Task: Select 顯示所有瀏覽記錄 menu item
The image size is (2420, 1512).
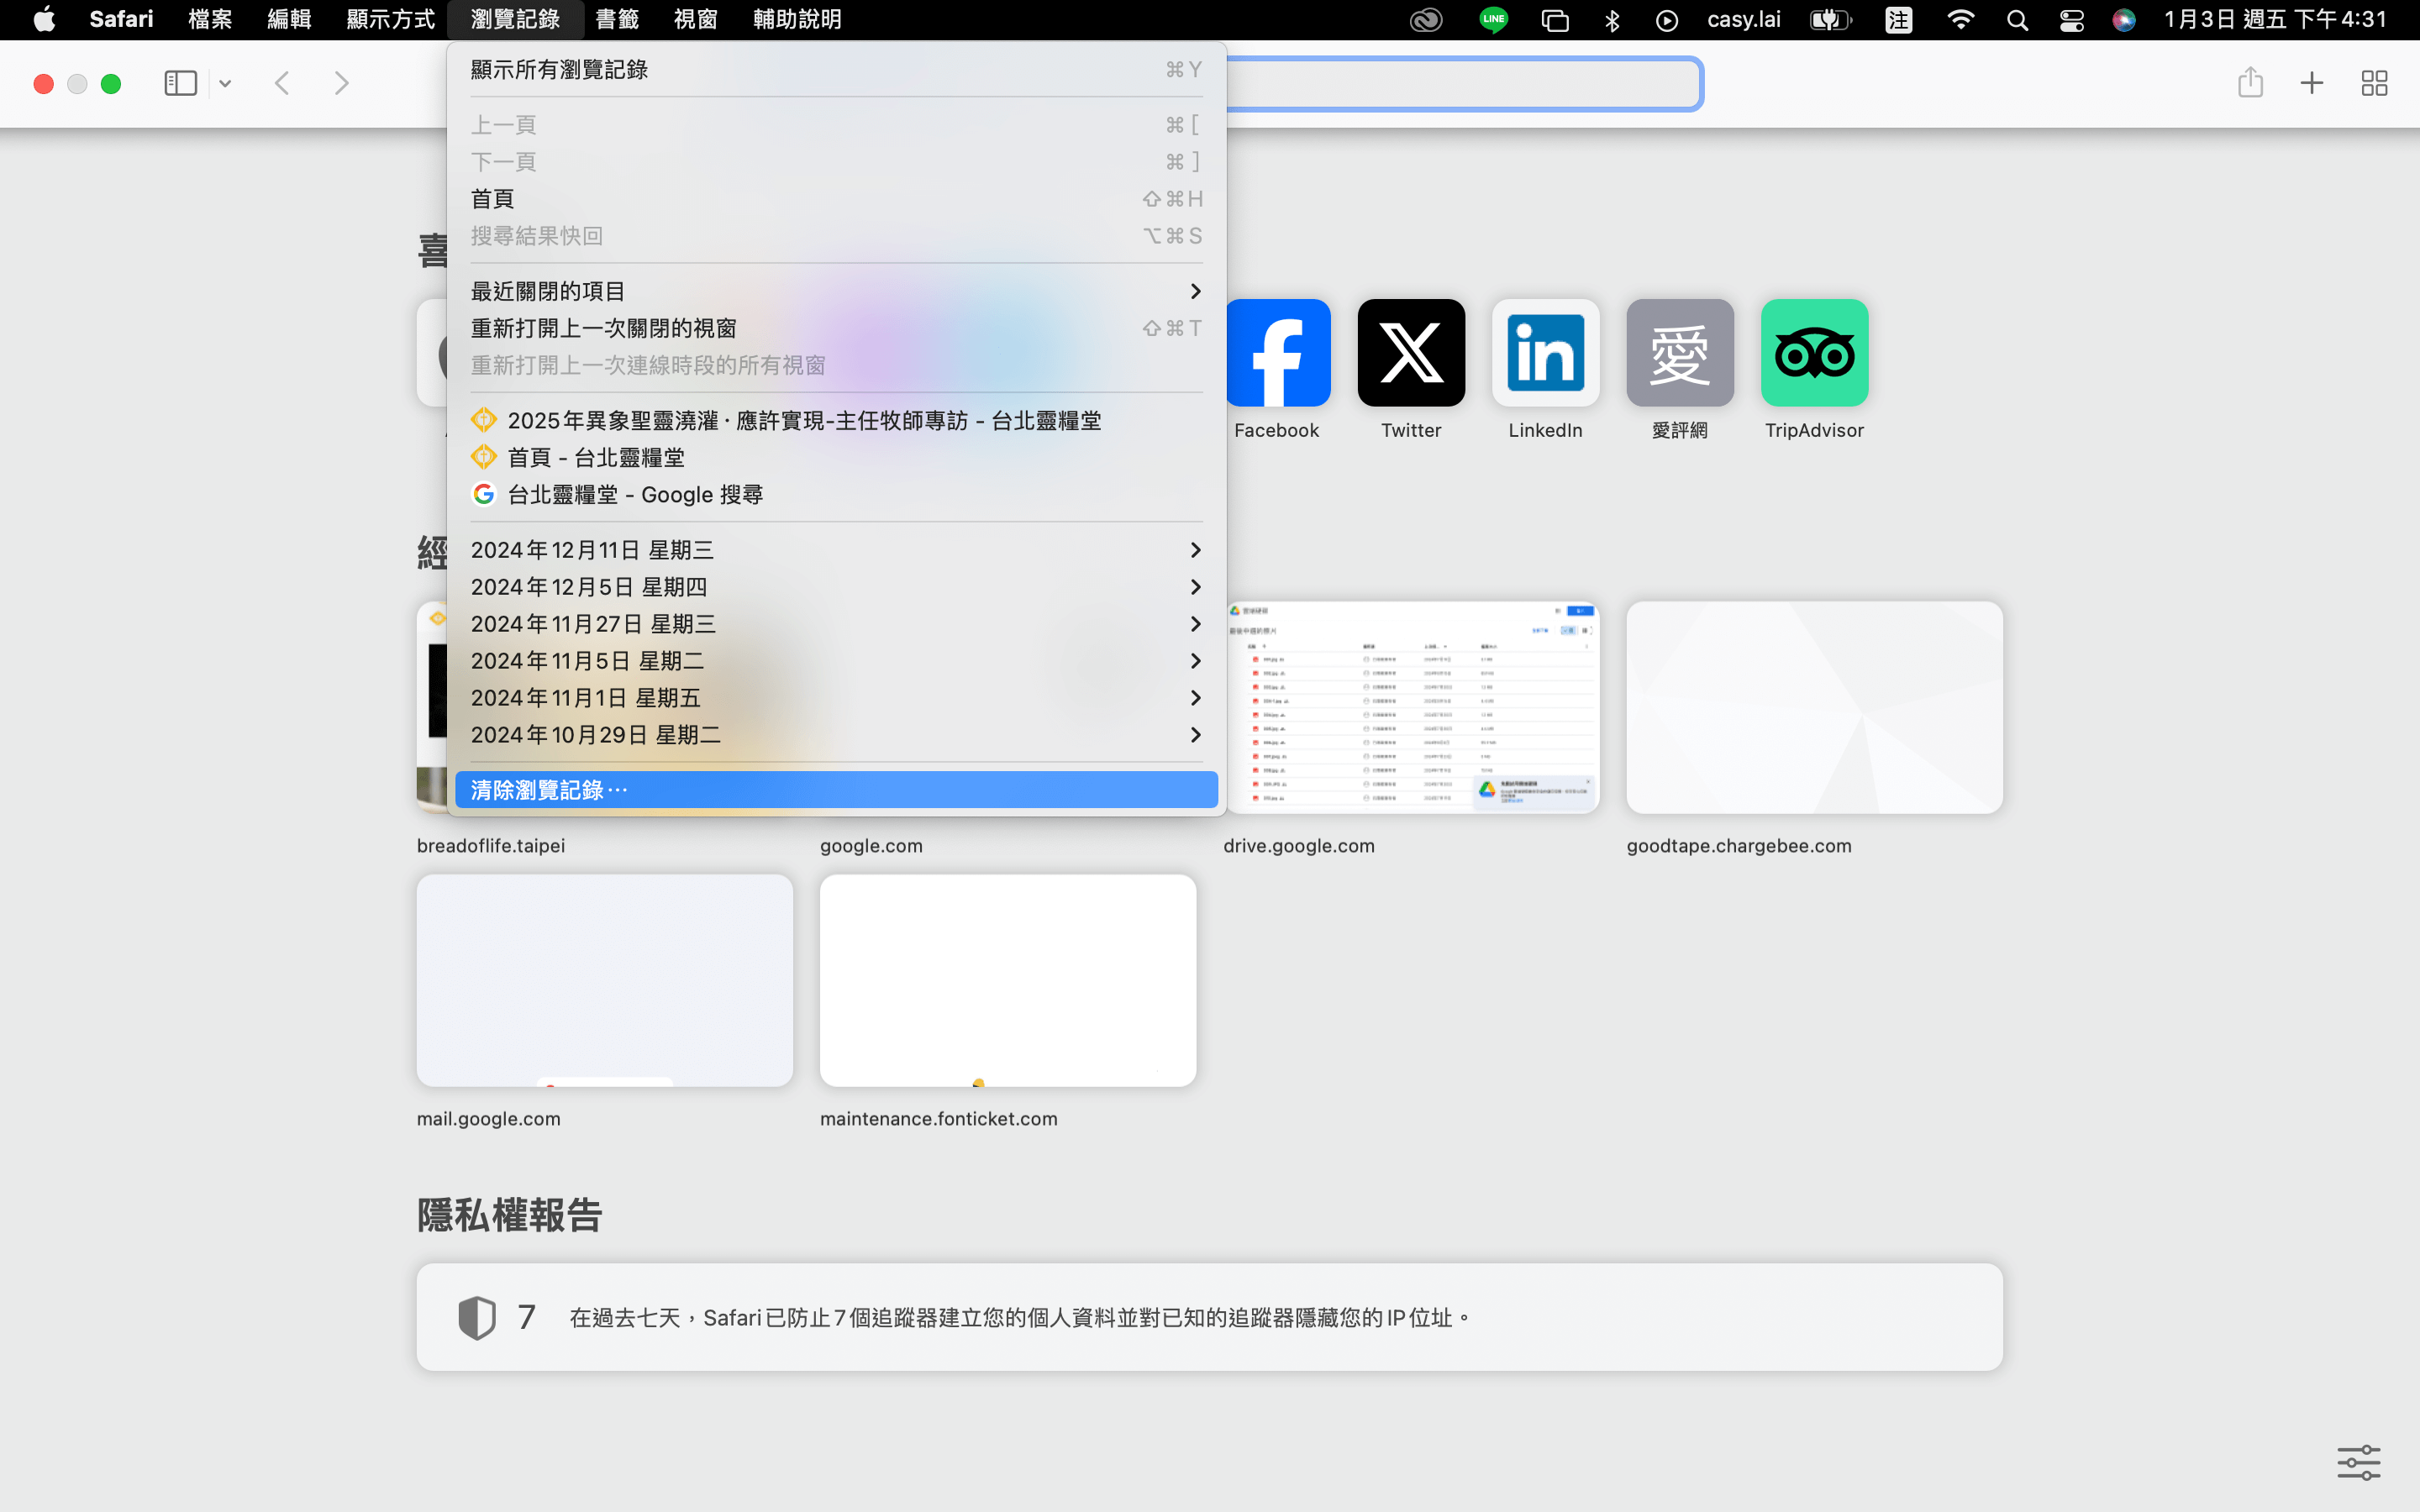Action: coord(836,70)
